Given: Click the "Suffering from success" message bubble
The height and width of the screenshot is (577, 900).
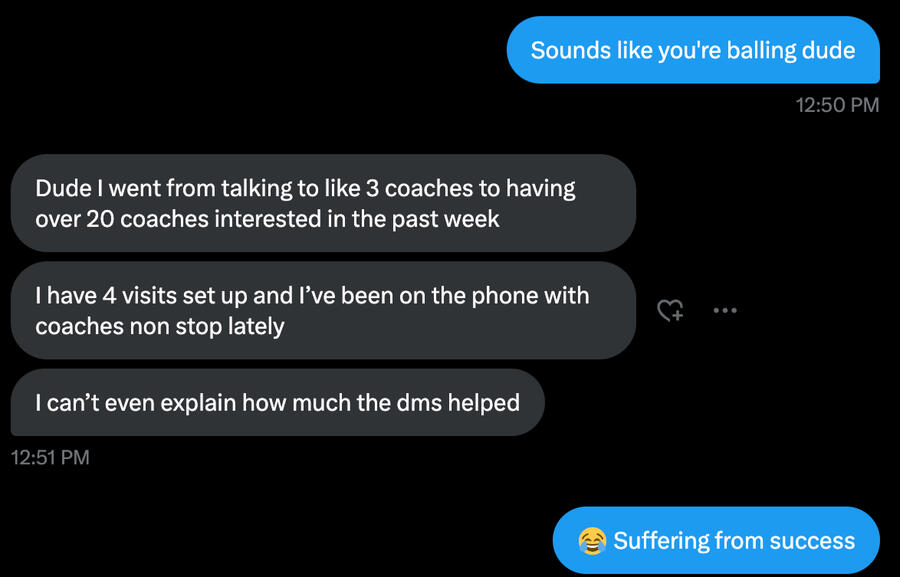Looking at the screenshot, I should (716, 541).
